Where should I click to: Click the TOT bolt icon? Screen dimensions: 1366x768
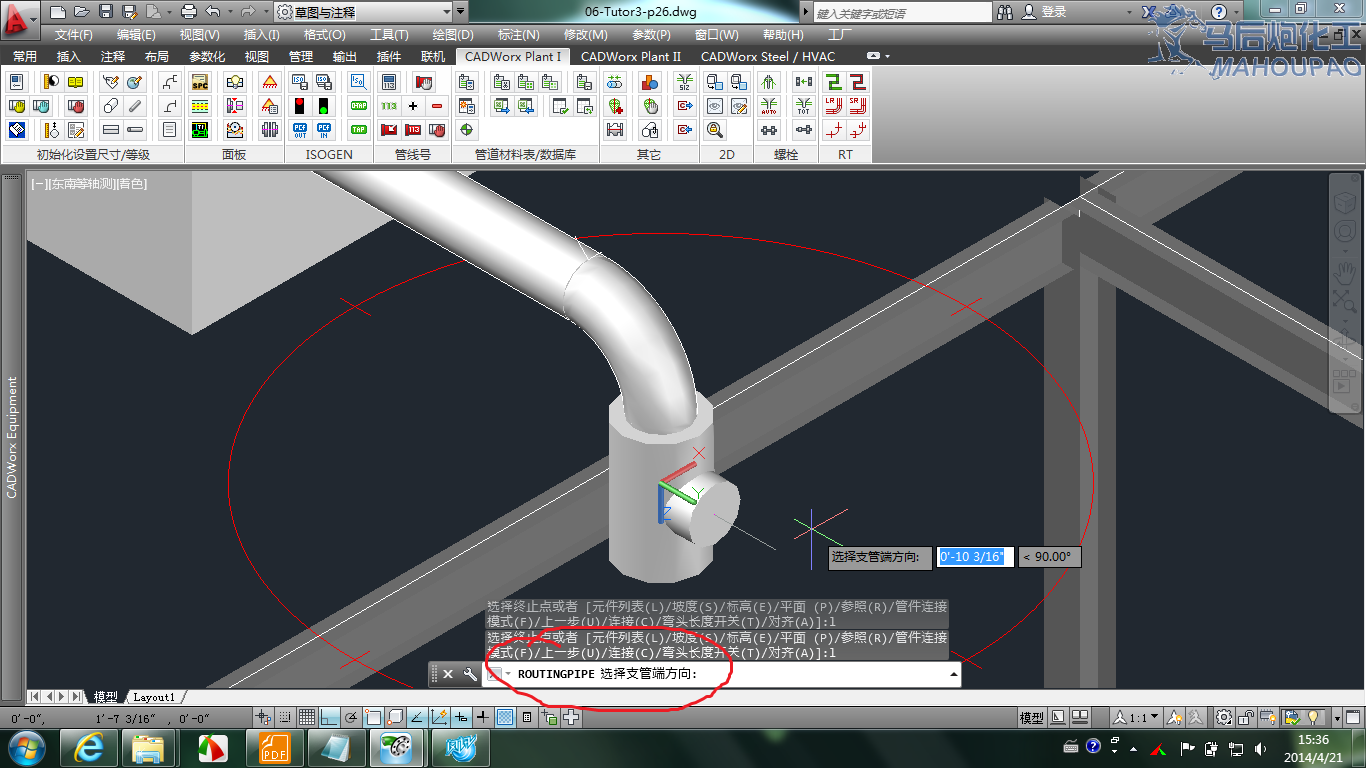point(803,105)
